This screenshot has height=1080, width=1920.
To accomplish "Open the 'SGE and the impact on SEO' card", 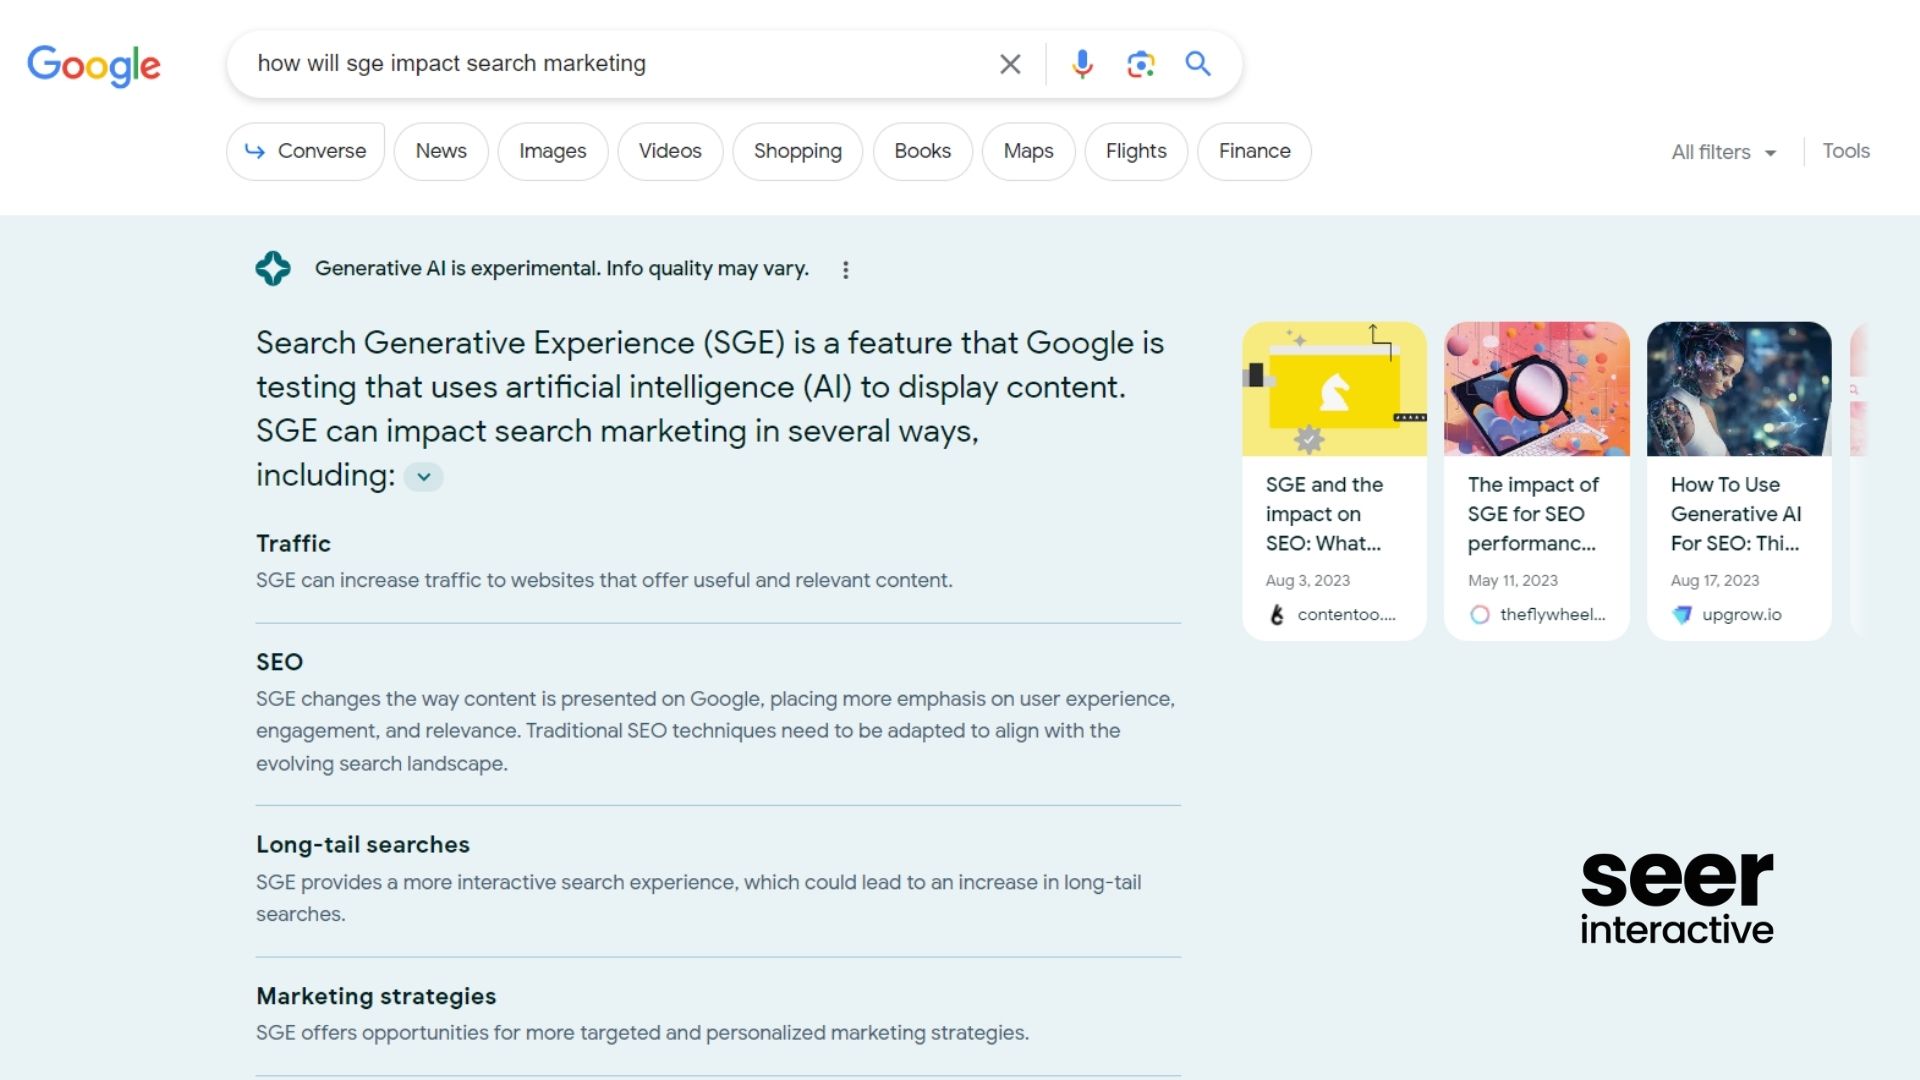I will [1324, 514].
